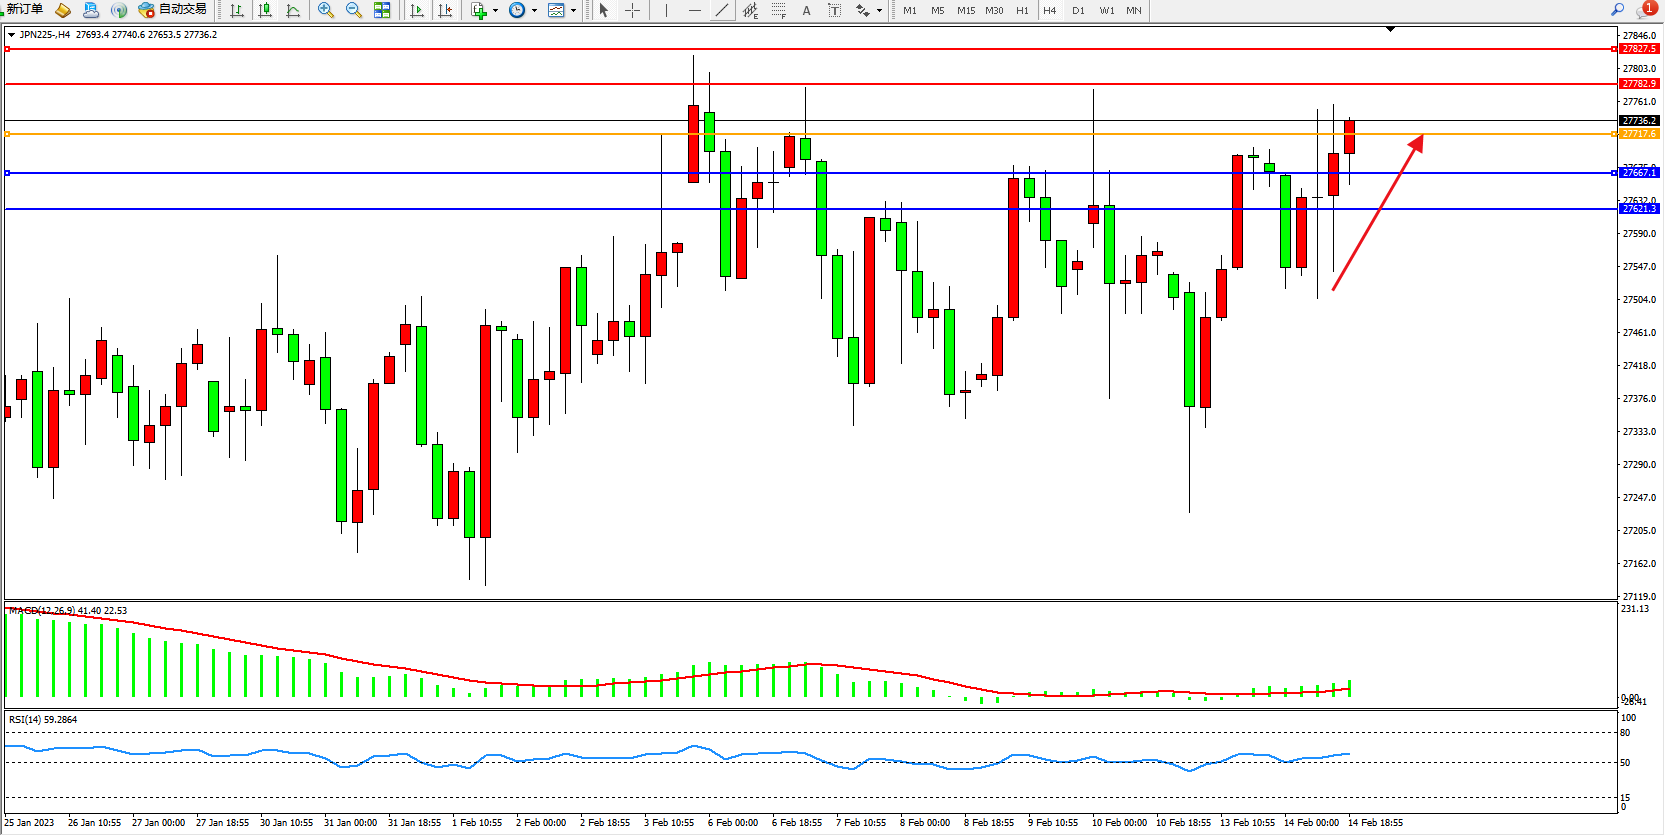Open the add indicators dropdown arrow
The image size is (1665, 836).
(x=495, y=11)
